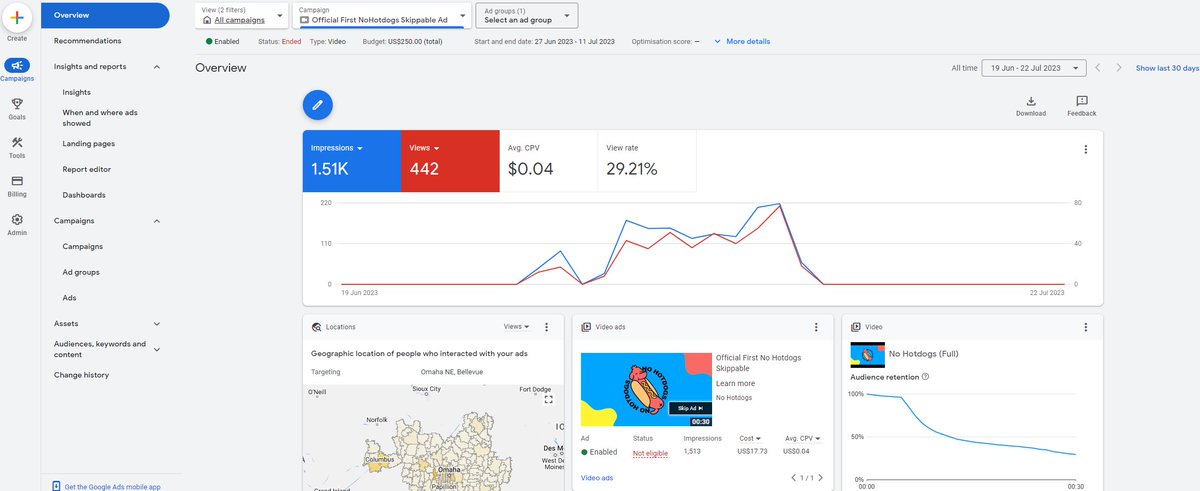Screen dimensions: 1200x491
Task: Open the Campaign selector dropdown
Action: [x=382, y=15]
